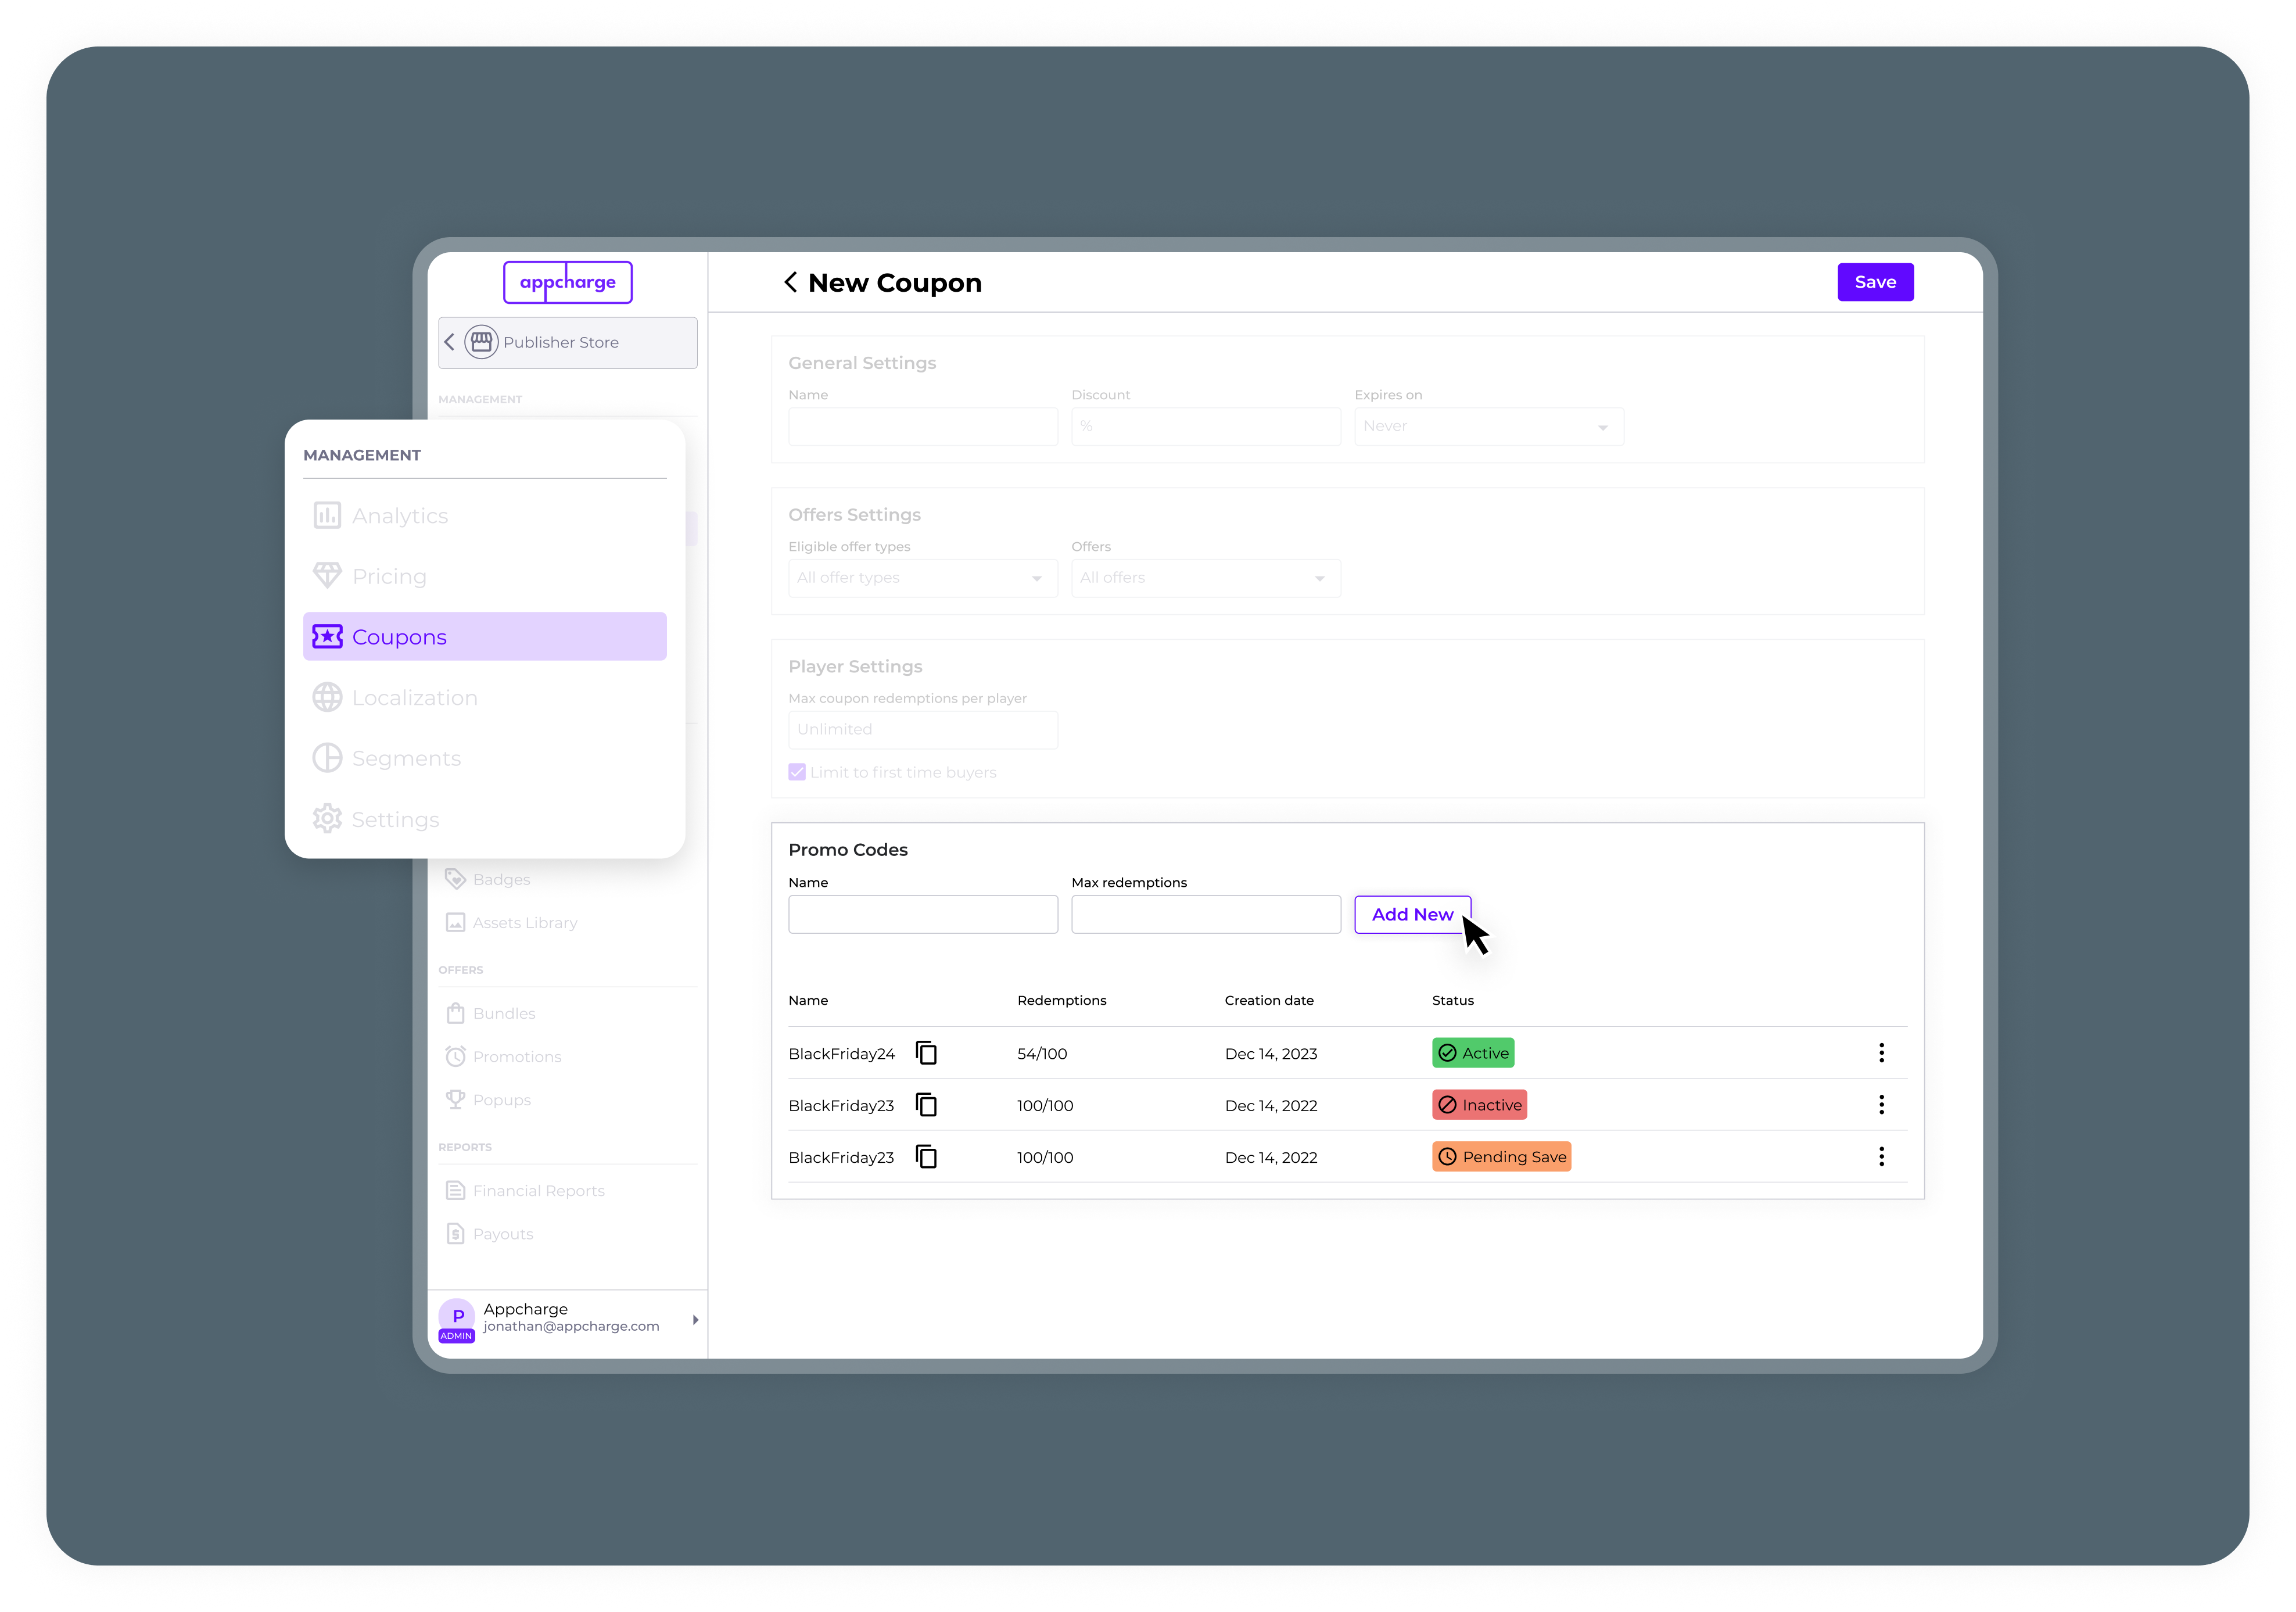This screenshot has height=1612, width=2296.
Task: Open the three-dot menu for the Pending Save row
Action: coord(1881,1157)
